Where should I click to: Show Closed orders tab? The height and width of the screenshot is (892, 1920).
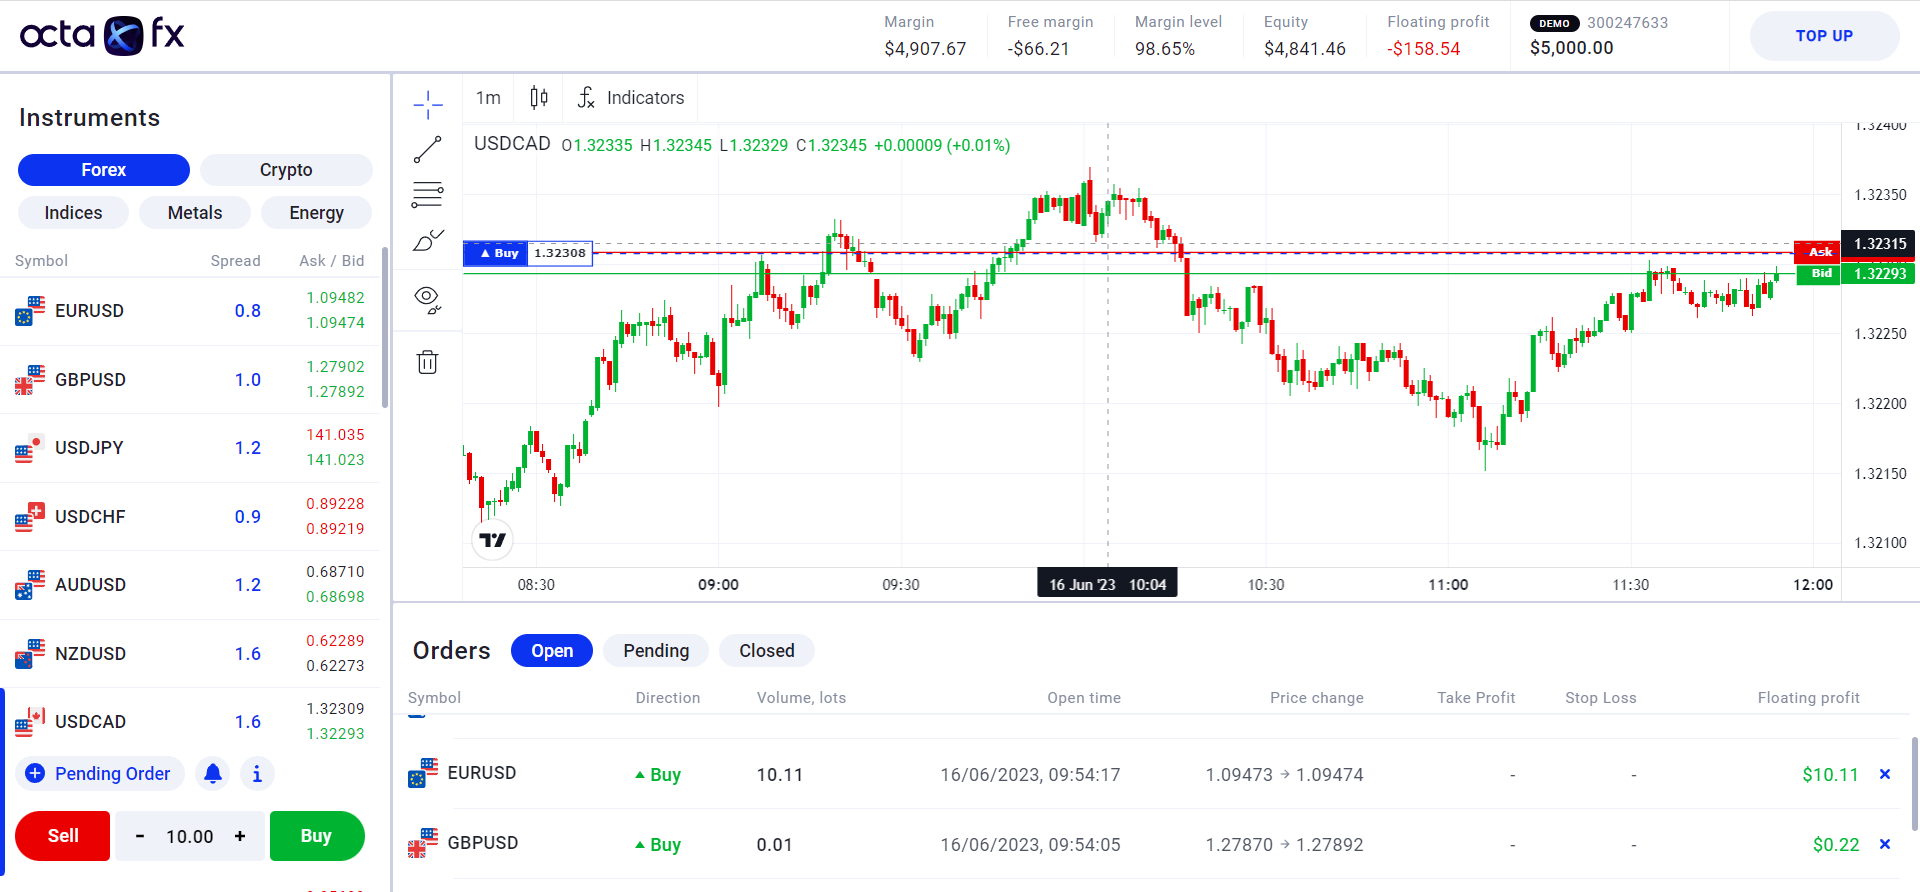click(767, 651)
